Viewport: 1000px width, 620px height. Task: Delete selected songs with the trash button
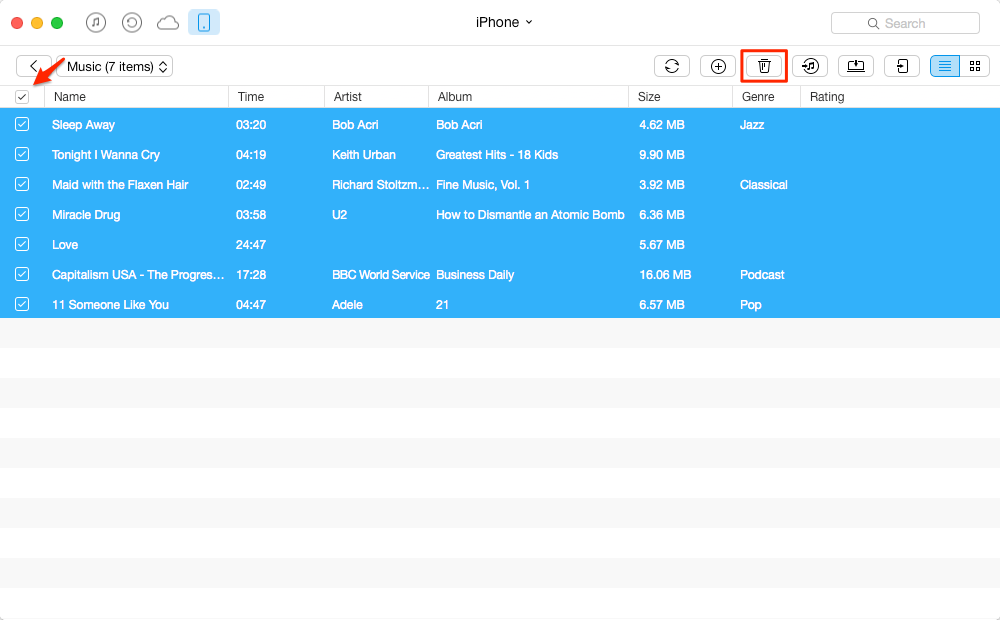[x=764, y=66]
